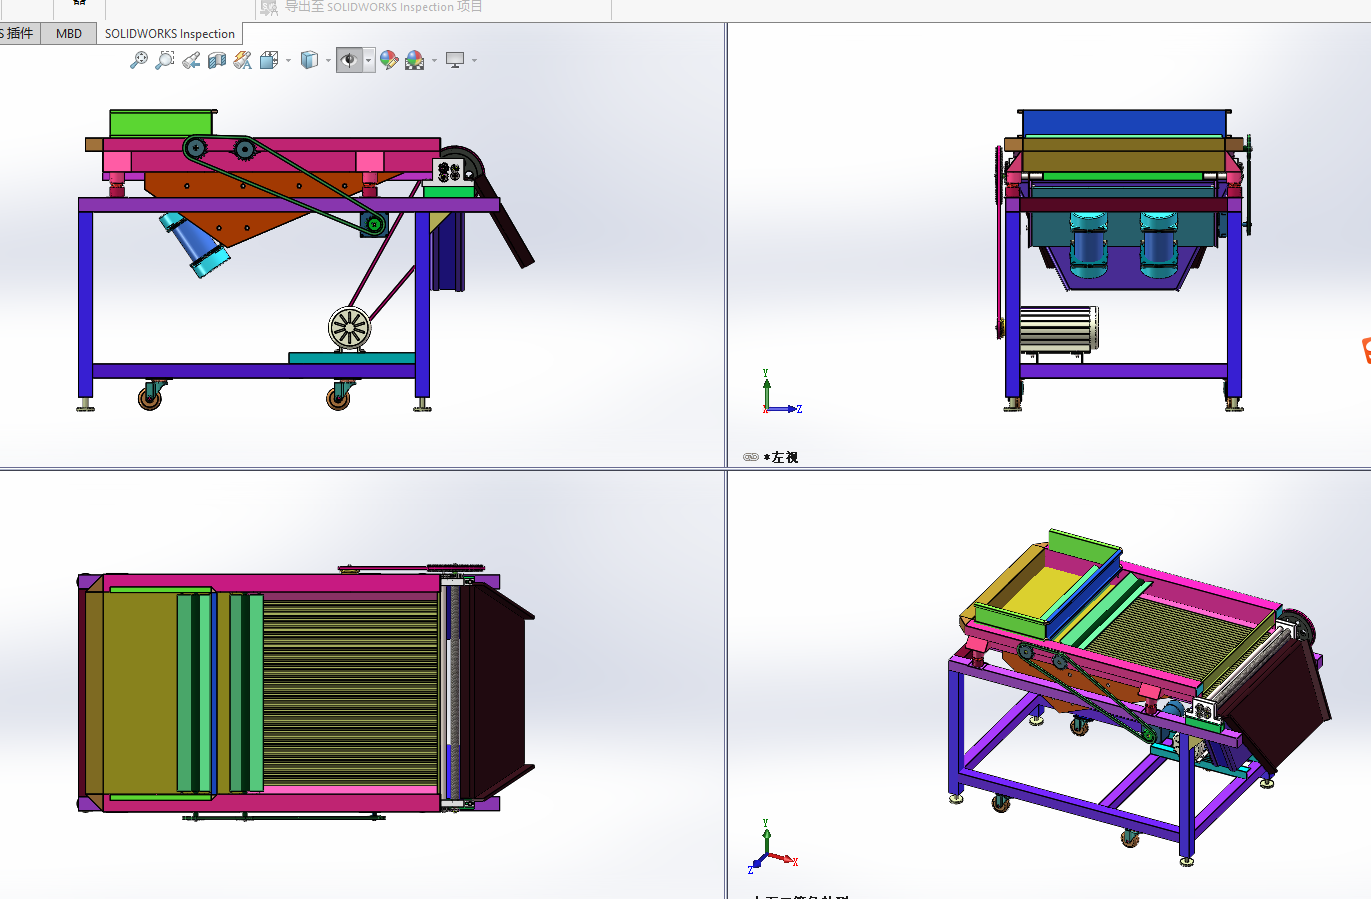Open the Edit Appearance tool
Viewport: 1371px width, 899px height.
point(389,60)
